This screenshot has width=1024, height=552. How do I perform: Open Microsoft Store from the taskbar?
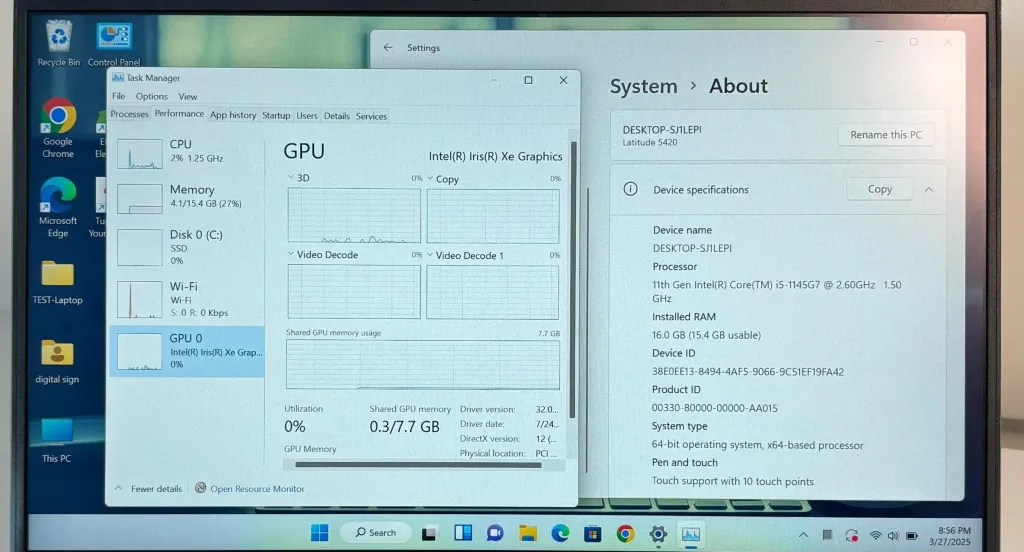coord(592,533)
